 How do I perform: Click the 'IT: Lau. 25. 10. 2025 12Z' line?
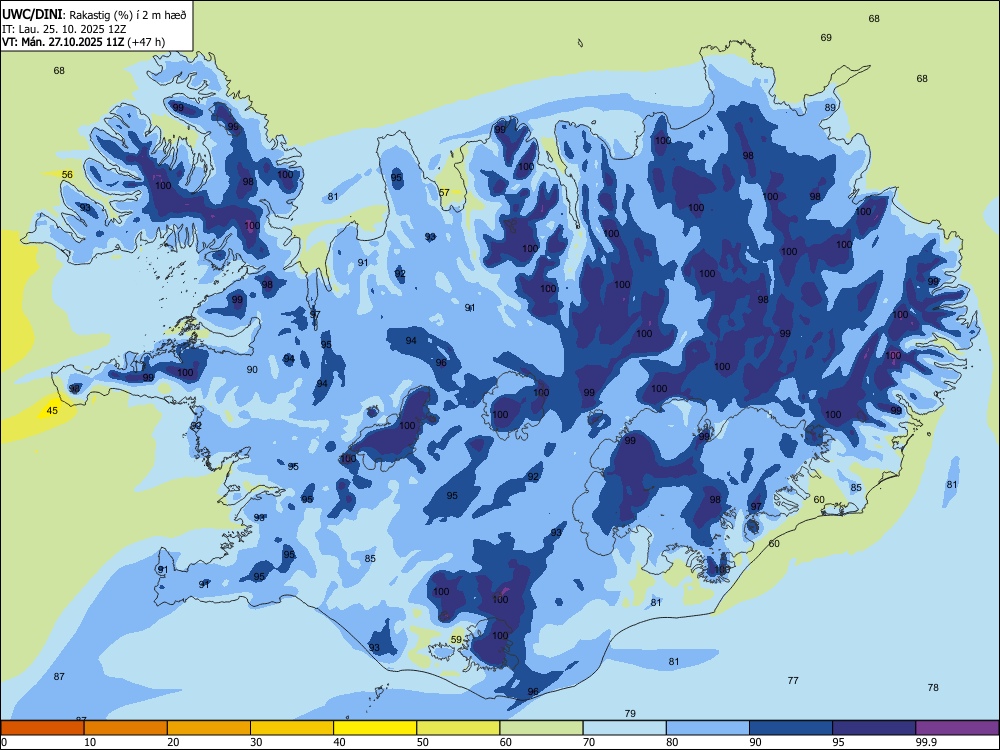coord(64,29)
